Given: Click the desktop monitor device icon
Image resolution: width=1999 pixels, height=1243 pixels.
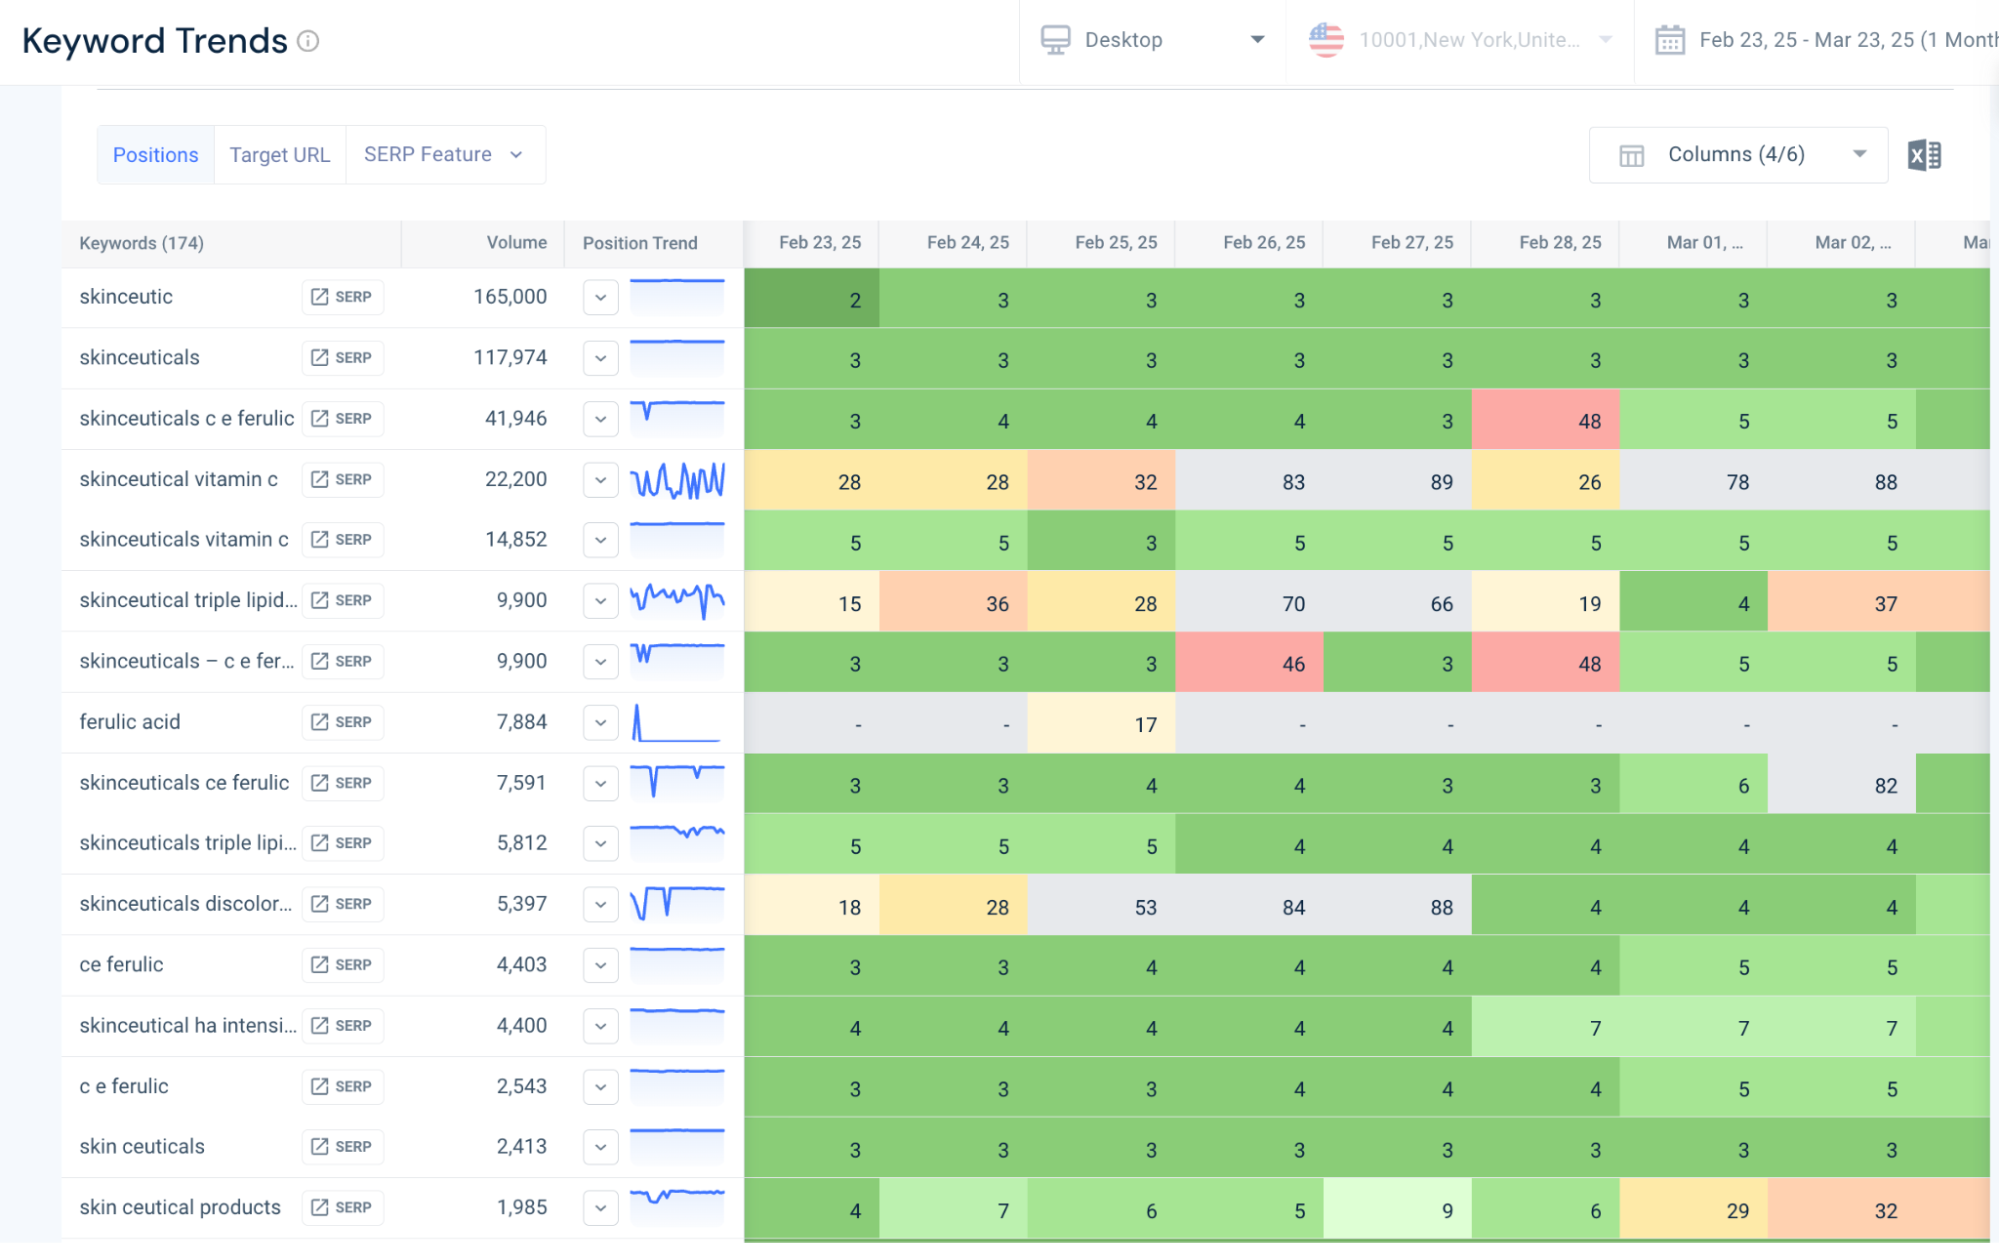Looking at the screenshot, I should point(1055,40).
